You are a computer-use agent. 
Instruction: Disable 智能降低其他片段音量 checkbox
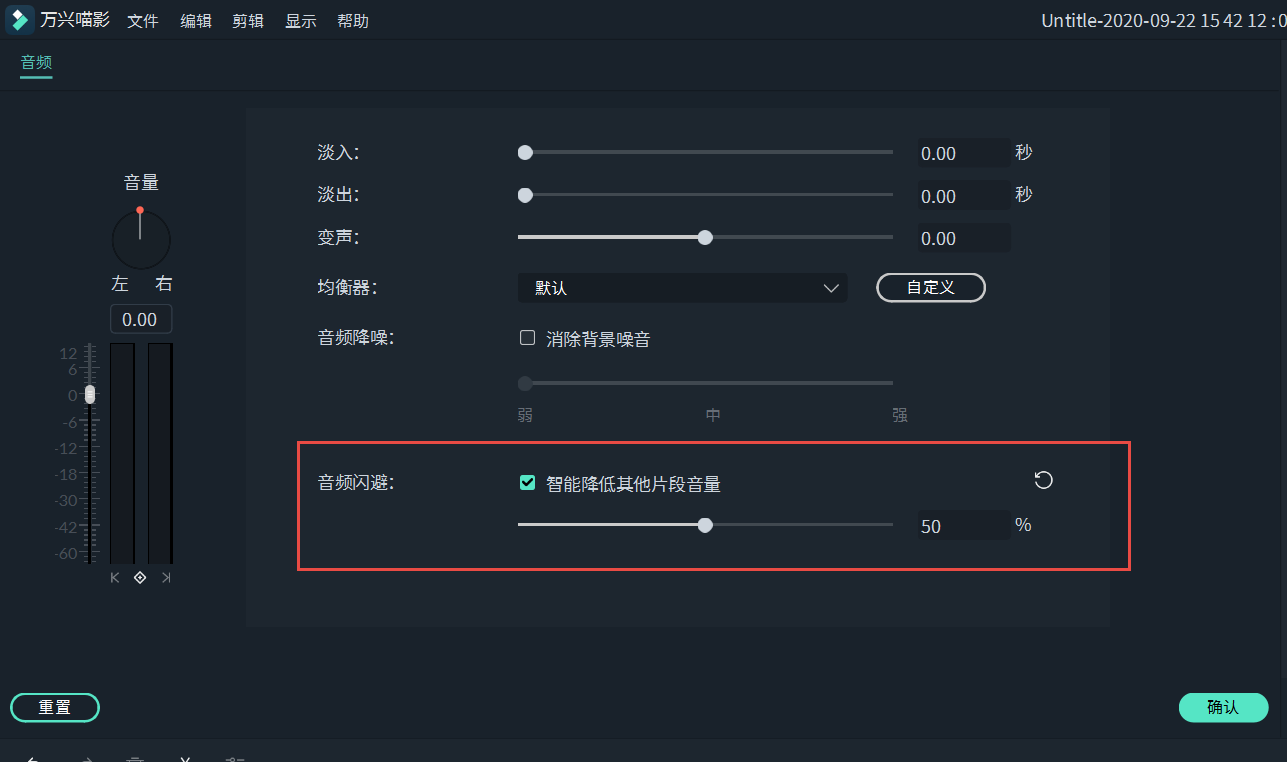(527, 482)
